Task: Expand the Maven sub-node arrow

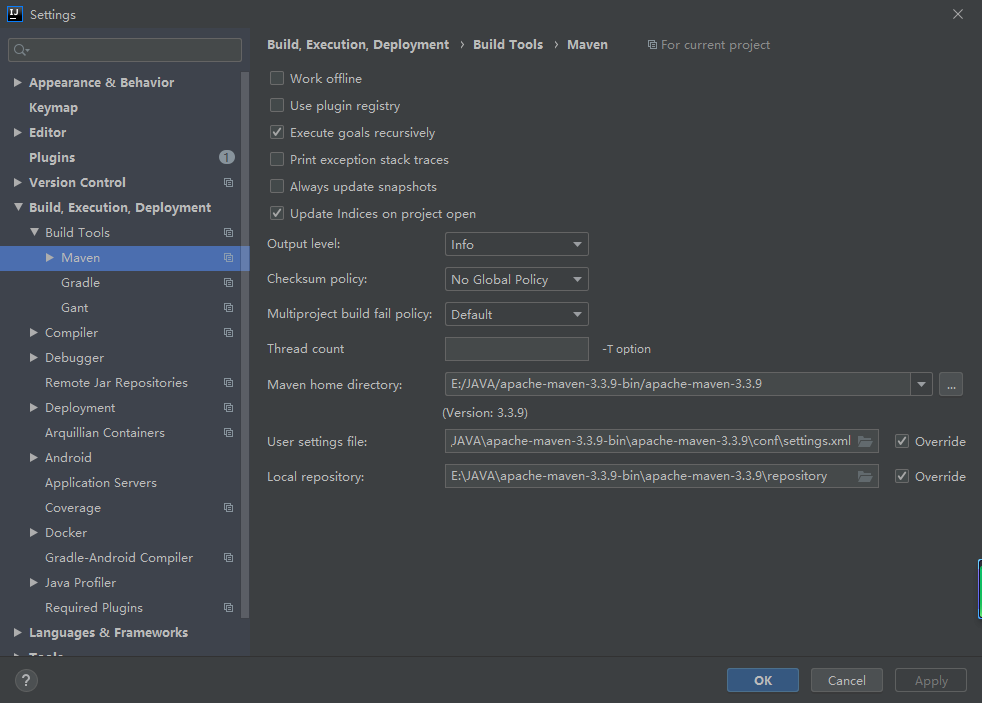Action: point(49,257)
